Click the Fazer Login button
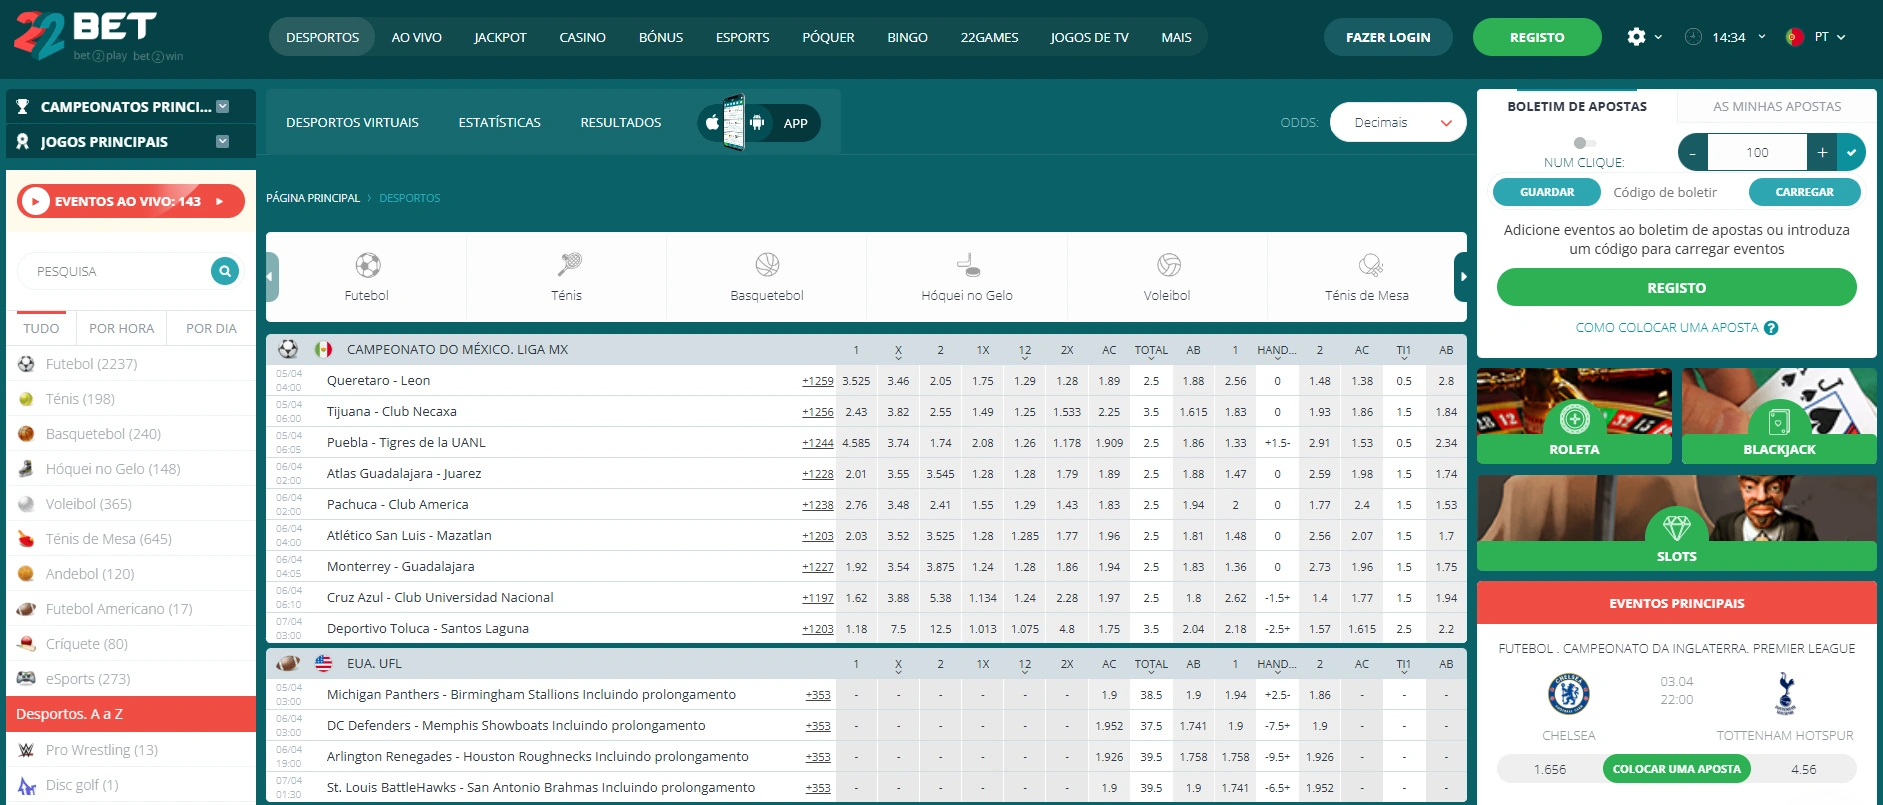1883x805 pixels. [x=1387, y=37]
